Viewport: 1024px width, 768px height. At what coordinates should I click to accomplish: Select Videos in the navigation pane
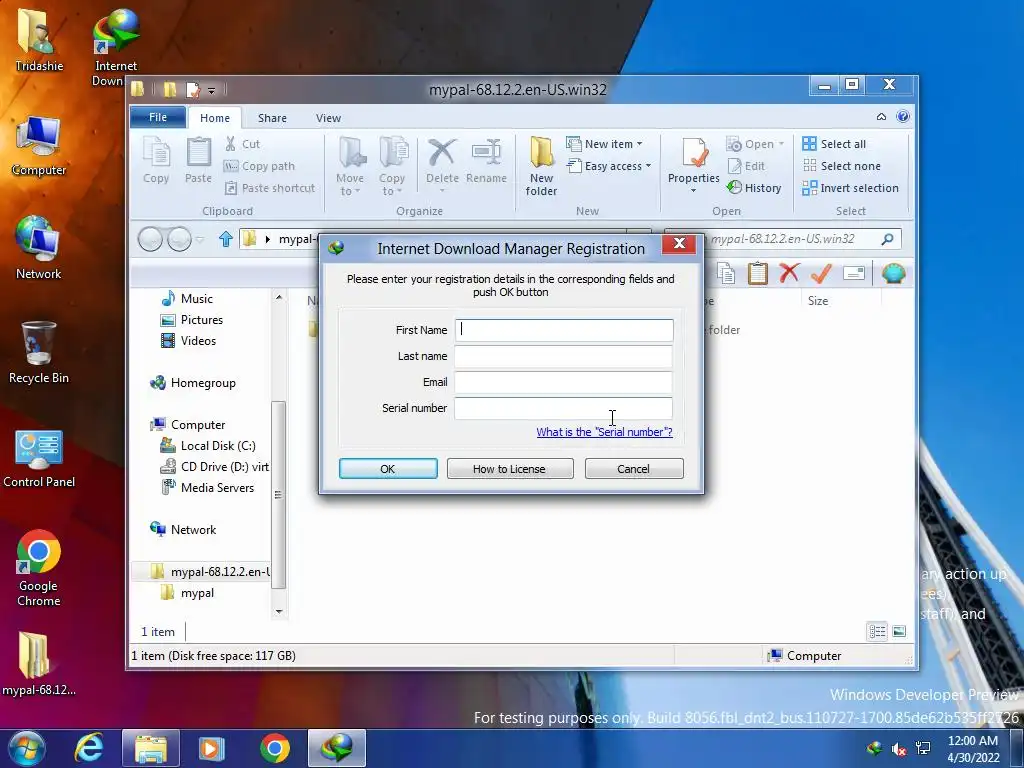[x=189, y=340]
